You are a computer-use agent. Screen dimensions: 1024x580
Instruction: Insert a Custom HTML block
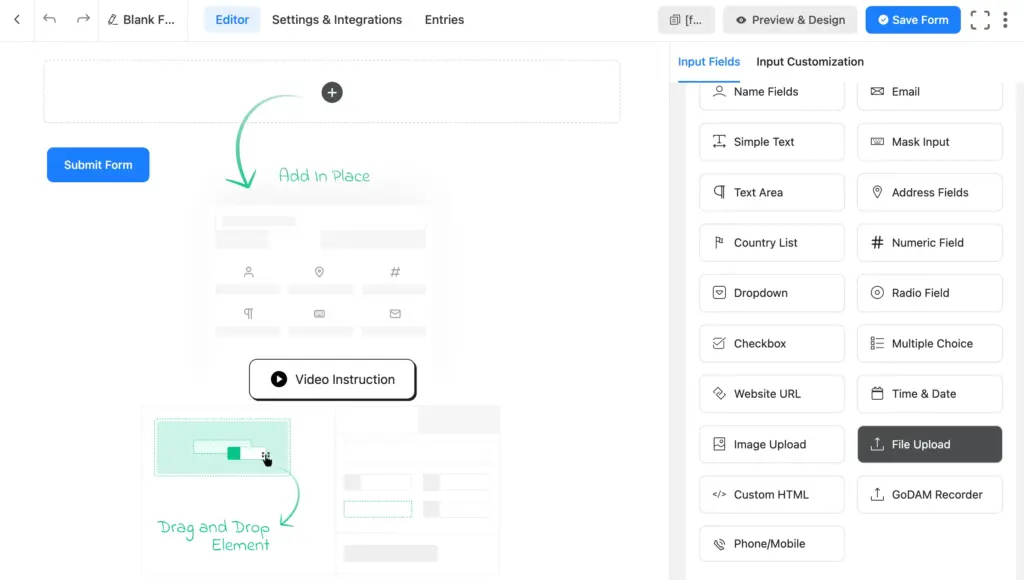[771, 494]
